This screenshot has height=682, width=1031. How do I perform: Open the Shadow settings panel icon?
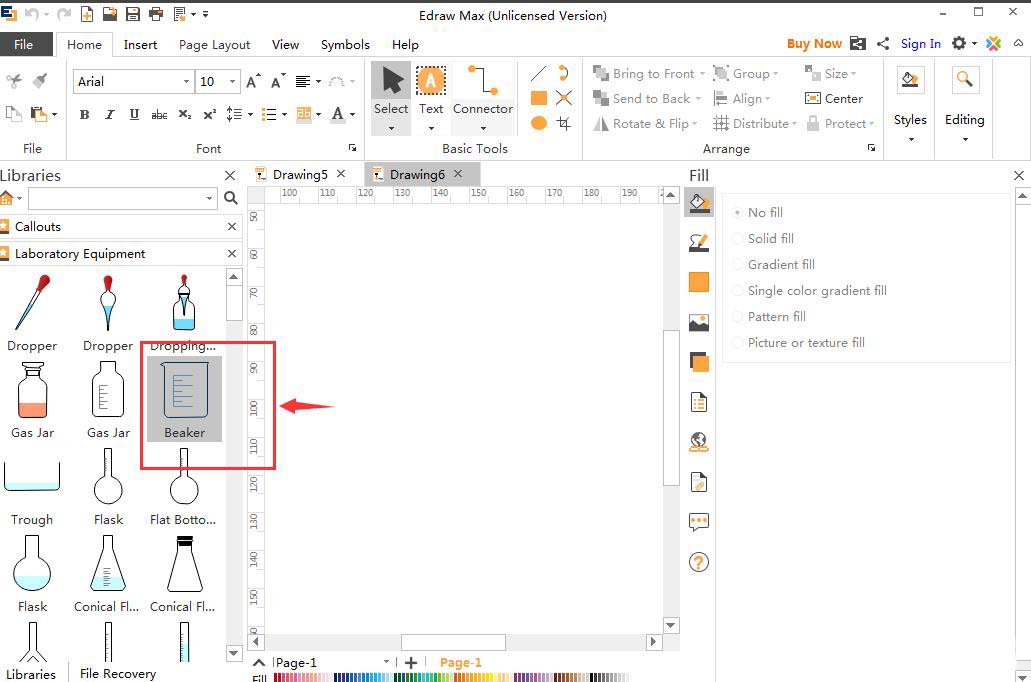[x=699, y=362]
